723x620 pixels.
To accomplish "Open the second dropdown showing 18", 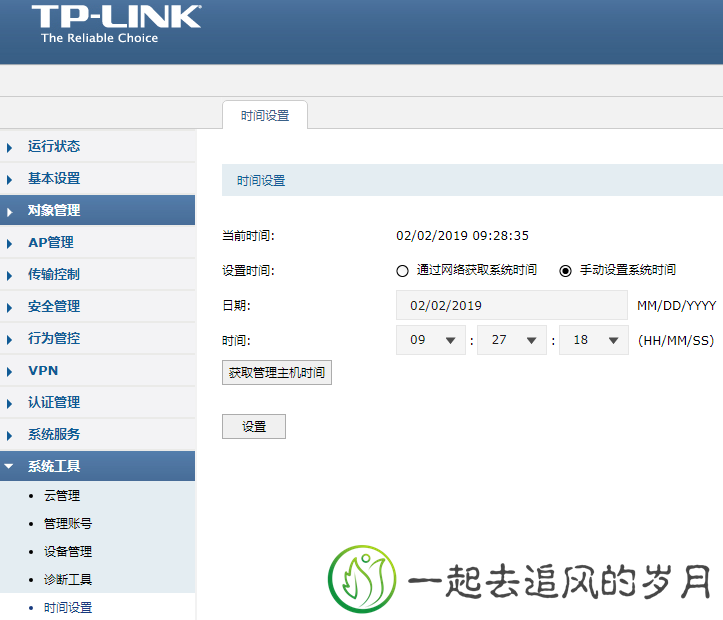I will [x=593, y=340].
